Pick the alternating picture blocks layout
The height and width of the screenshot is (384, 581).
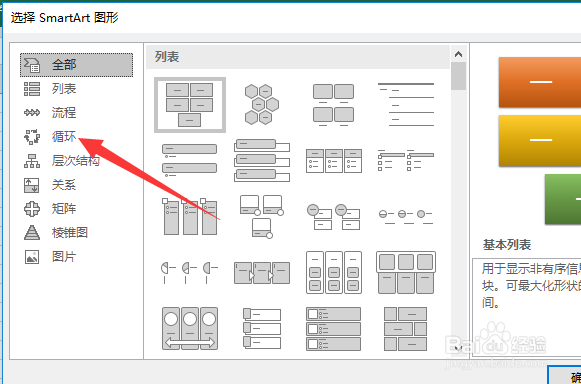tap(406, 328)
